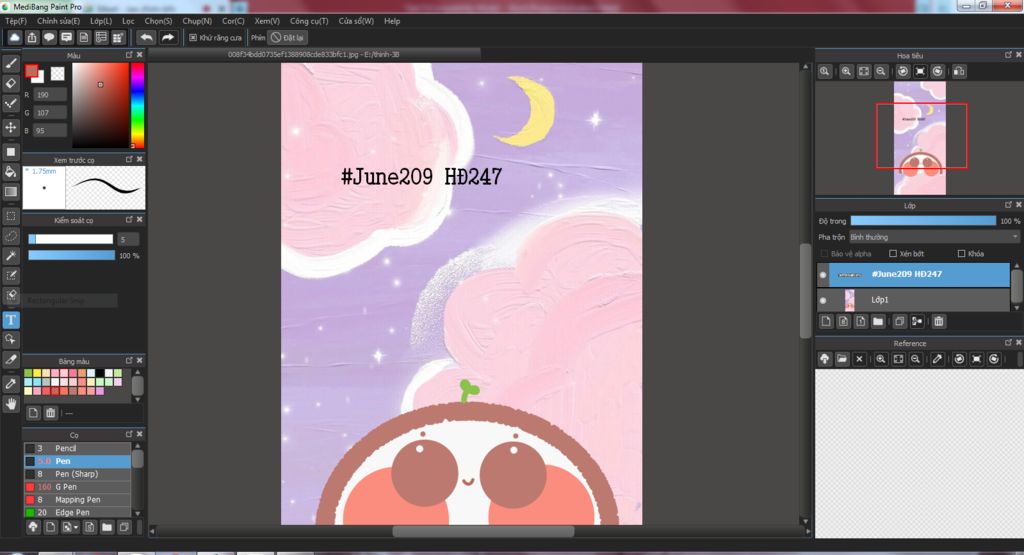
Task: Select the Text tool
Action: pos(10,319)
